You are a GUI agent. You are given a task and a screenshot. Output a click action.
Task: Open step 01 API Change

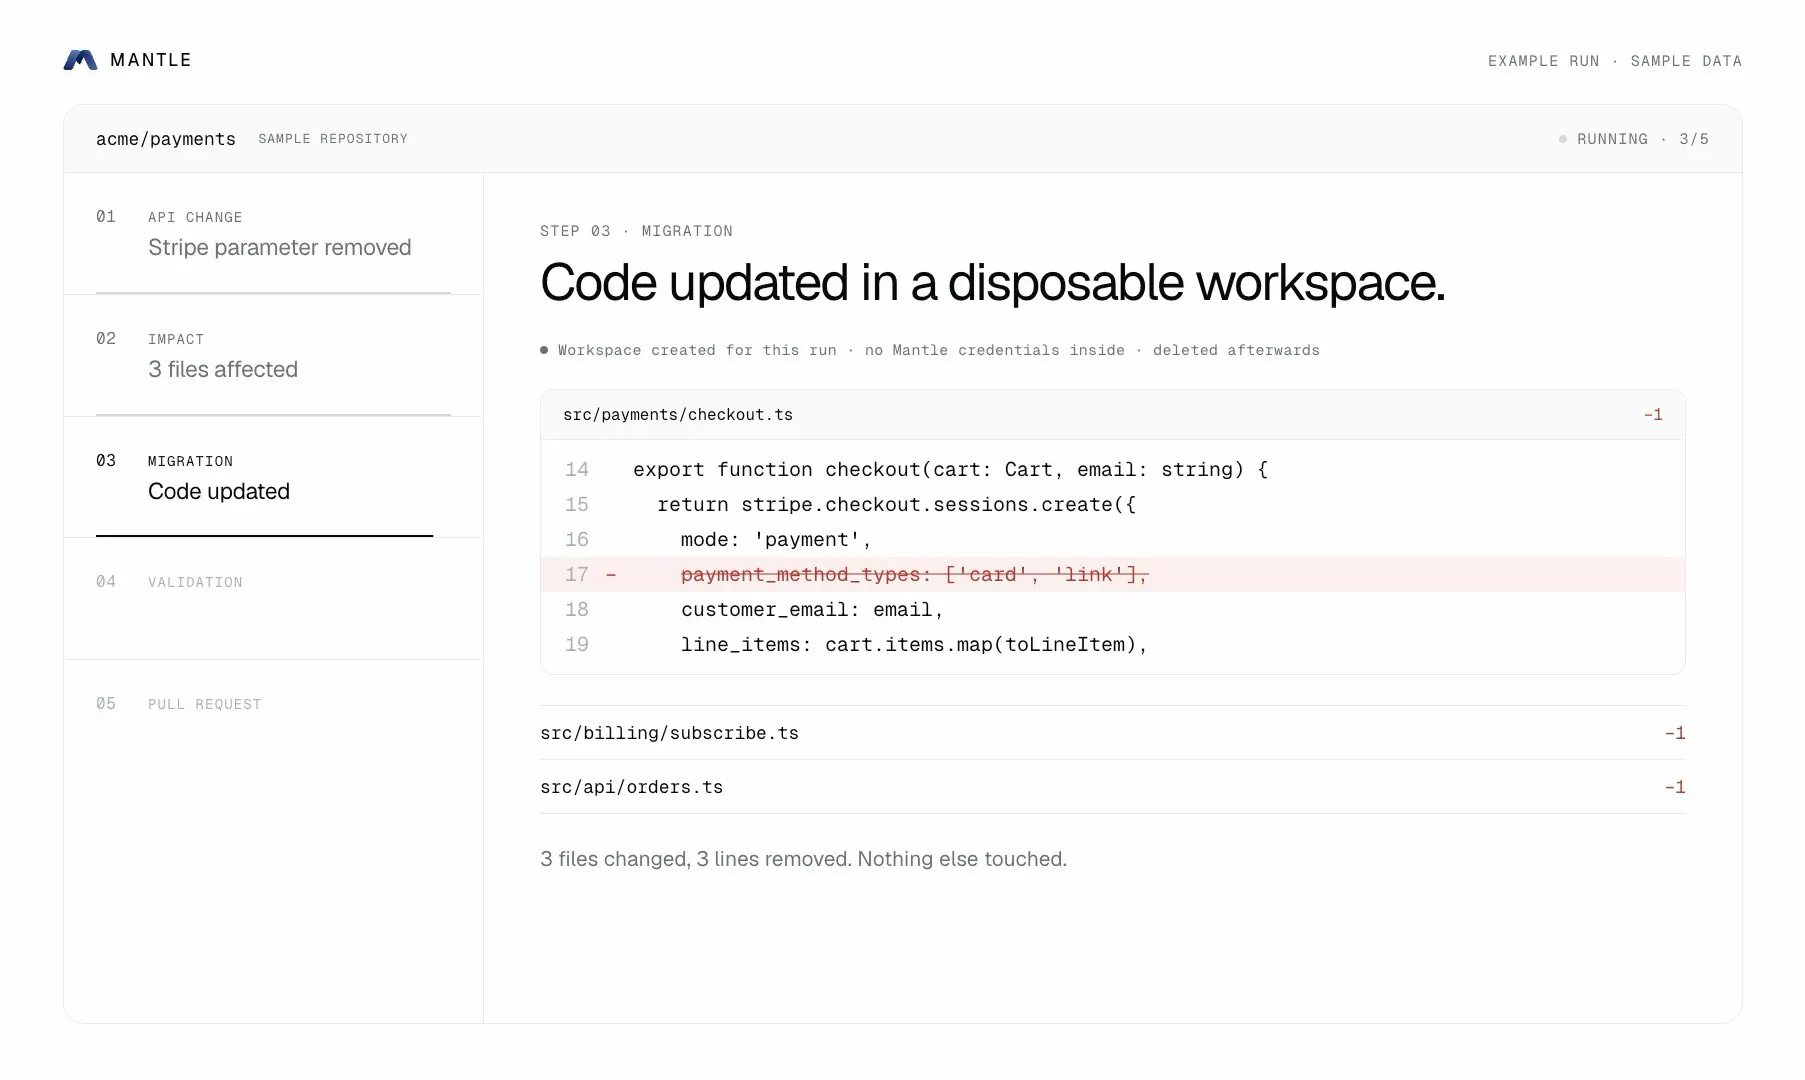click(273, 233)
